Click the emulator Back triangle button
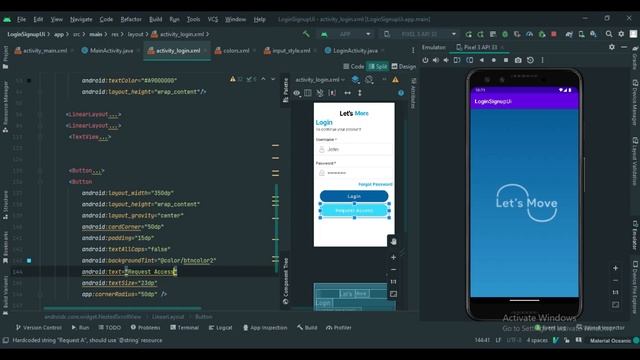 click(482, 60)
